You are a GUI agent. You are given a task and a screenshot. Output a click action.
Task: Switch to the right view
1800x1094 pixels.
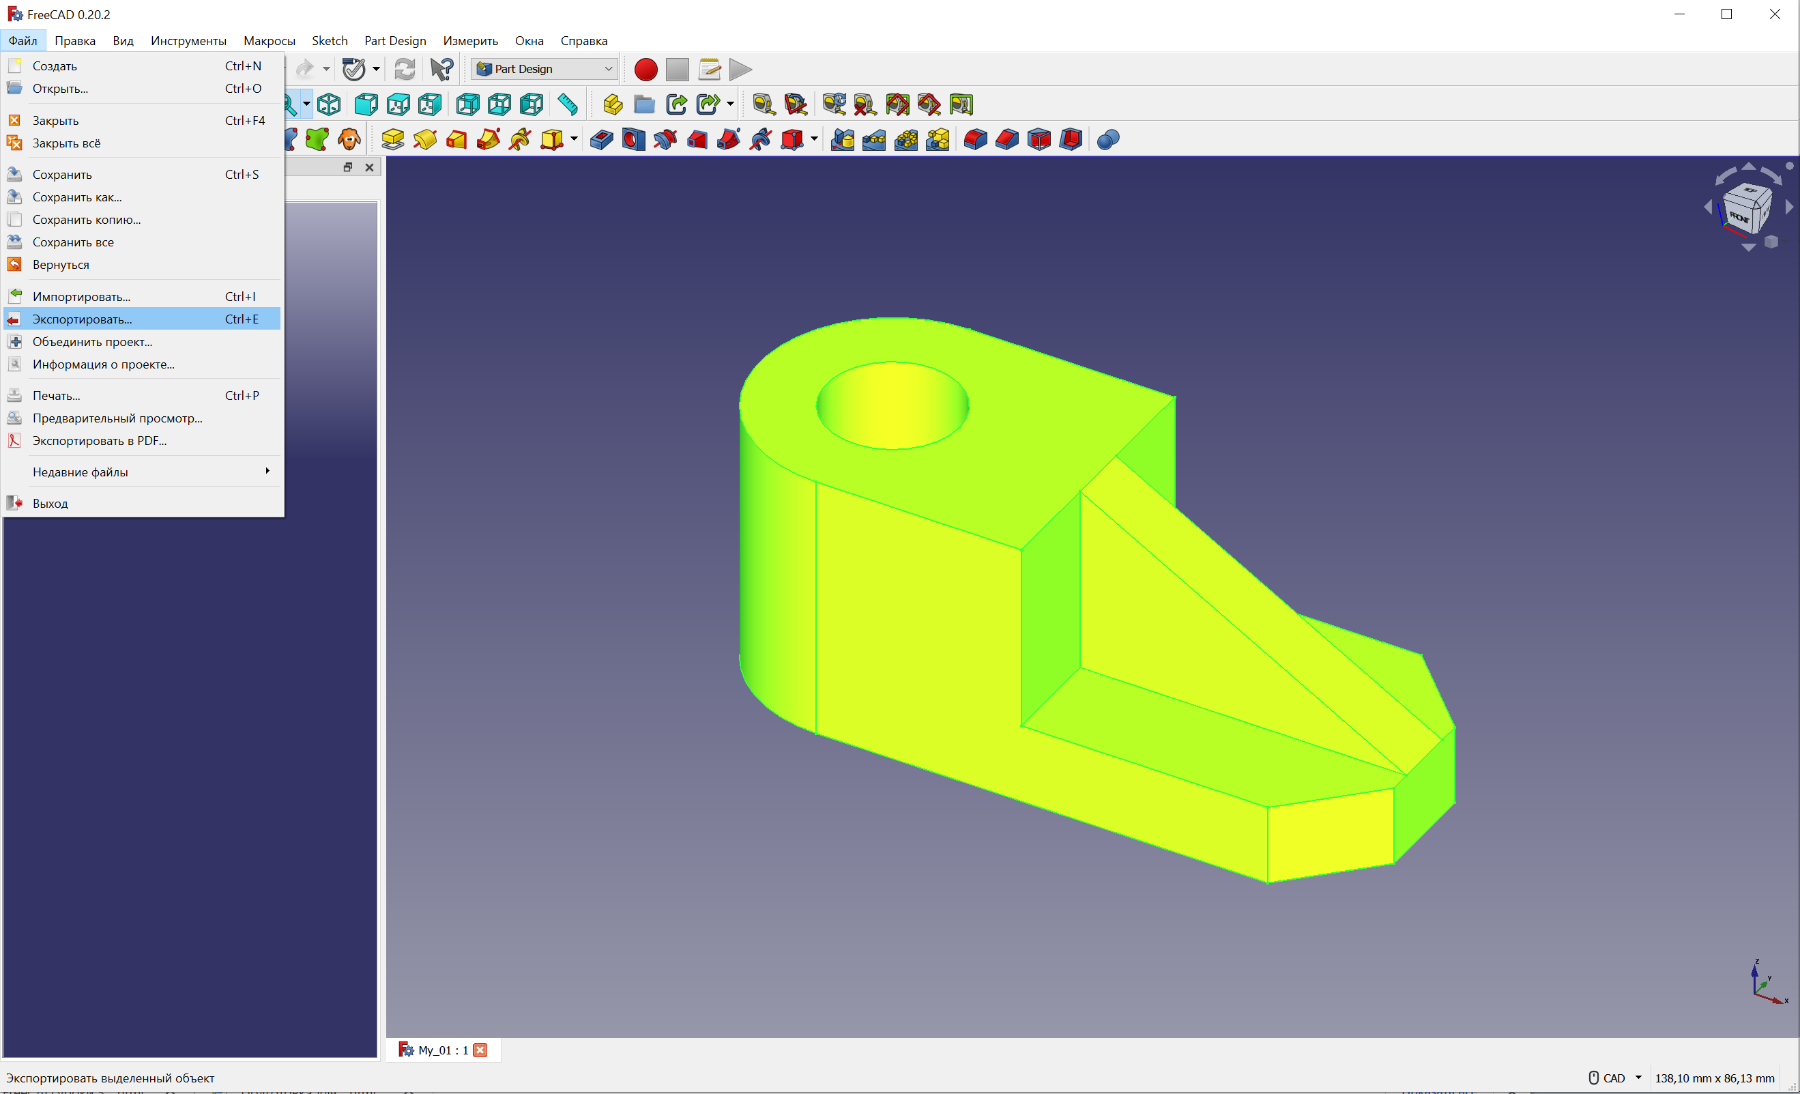click(430, 104)
